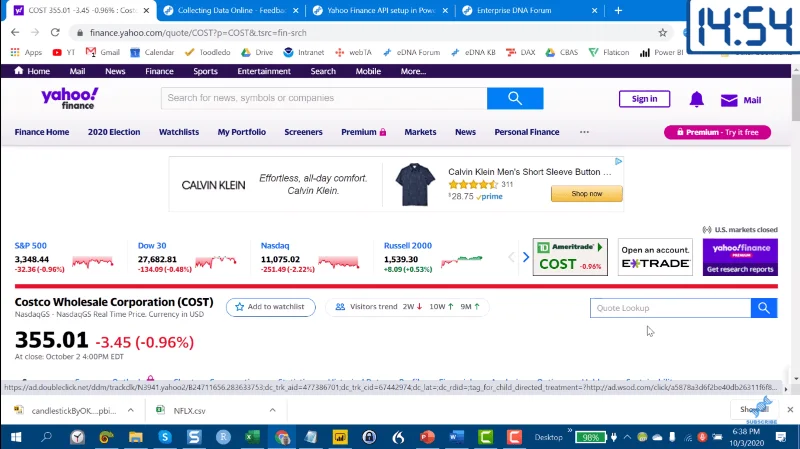Click the browser address bar URL
Viewport: 800px width, 449px height.
click(x=198, y=33)
